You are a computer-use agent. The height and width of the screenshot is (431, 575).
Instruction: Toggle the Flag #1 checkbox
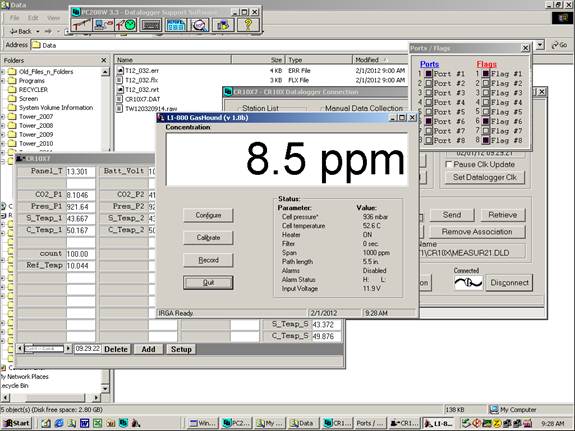pyautogui.click(x=486, y=74)
